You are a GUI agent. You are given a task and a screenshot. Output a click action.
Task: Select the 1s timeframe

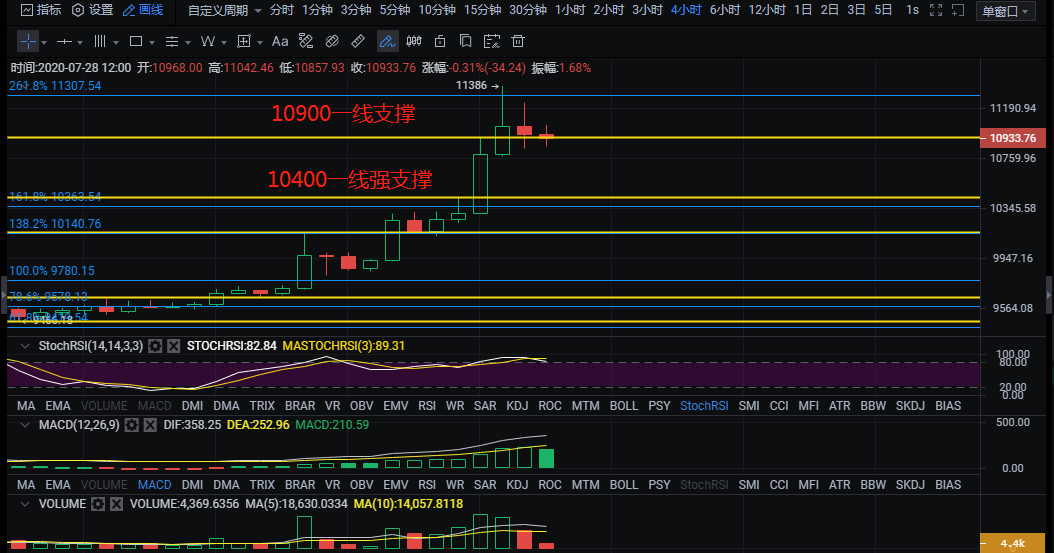(912, 10)
